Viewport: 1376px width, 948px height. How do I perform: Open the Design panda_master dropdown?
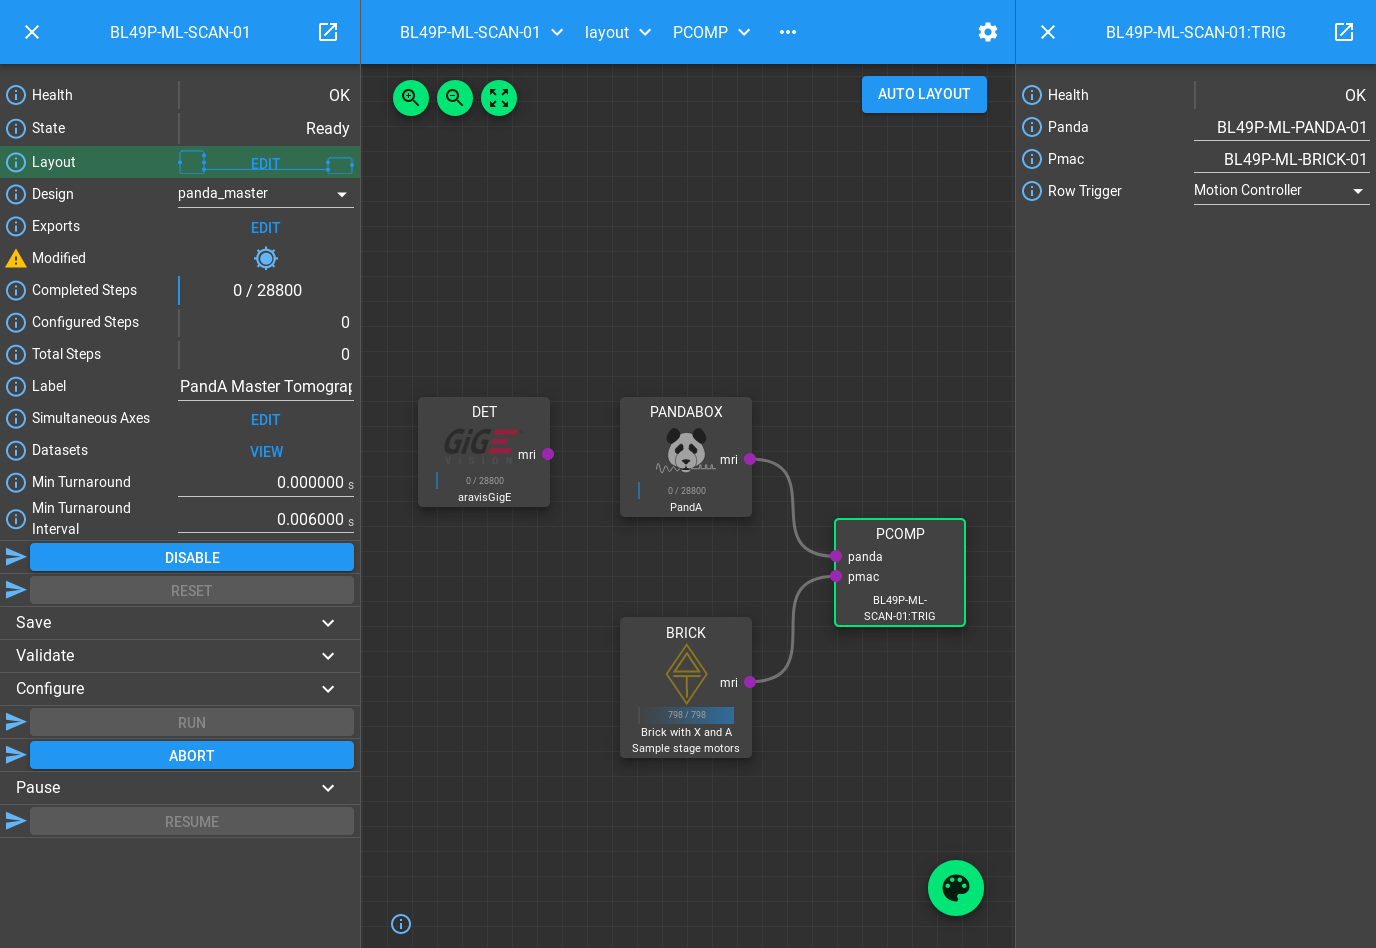[x=265, y=194]
